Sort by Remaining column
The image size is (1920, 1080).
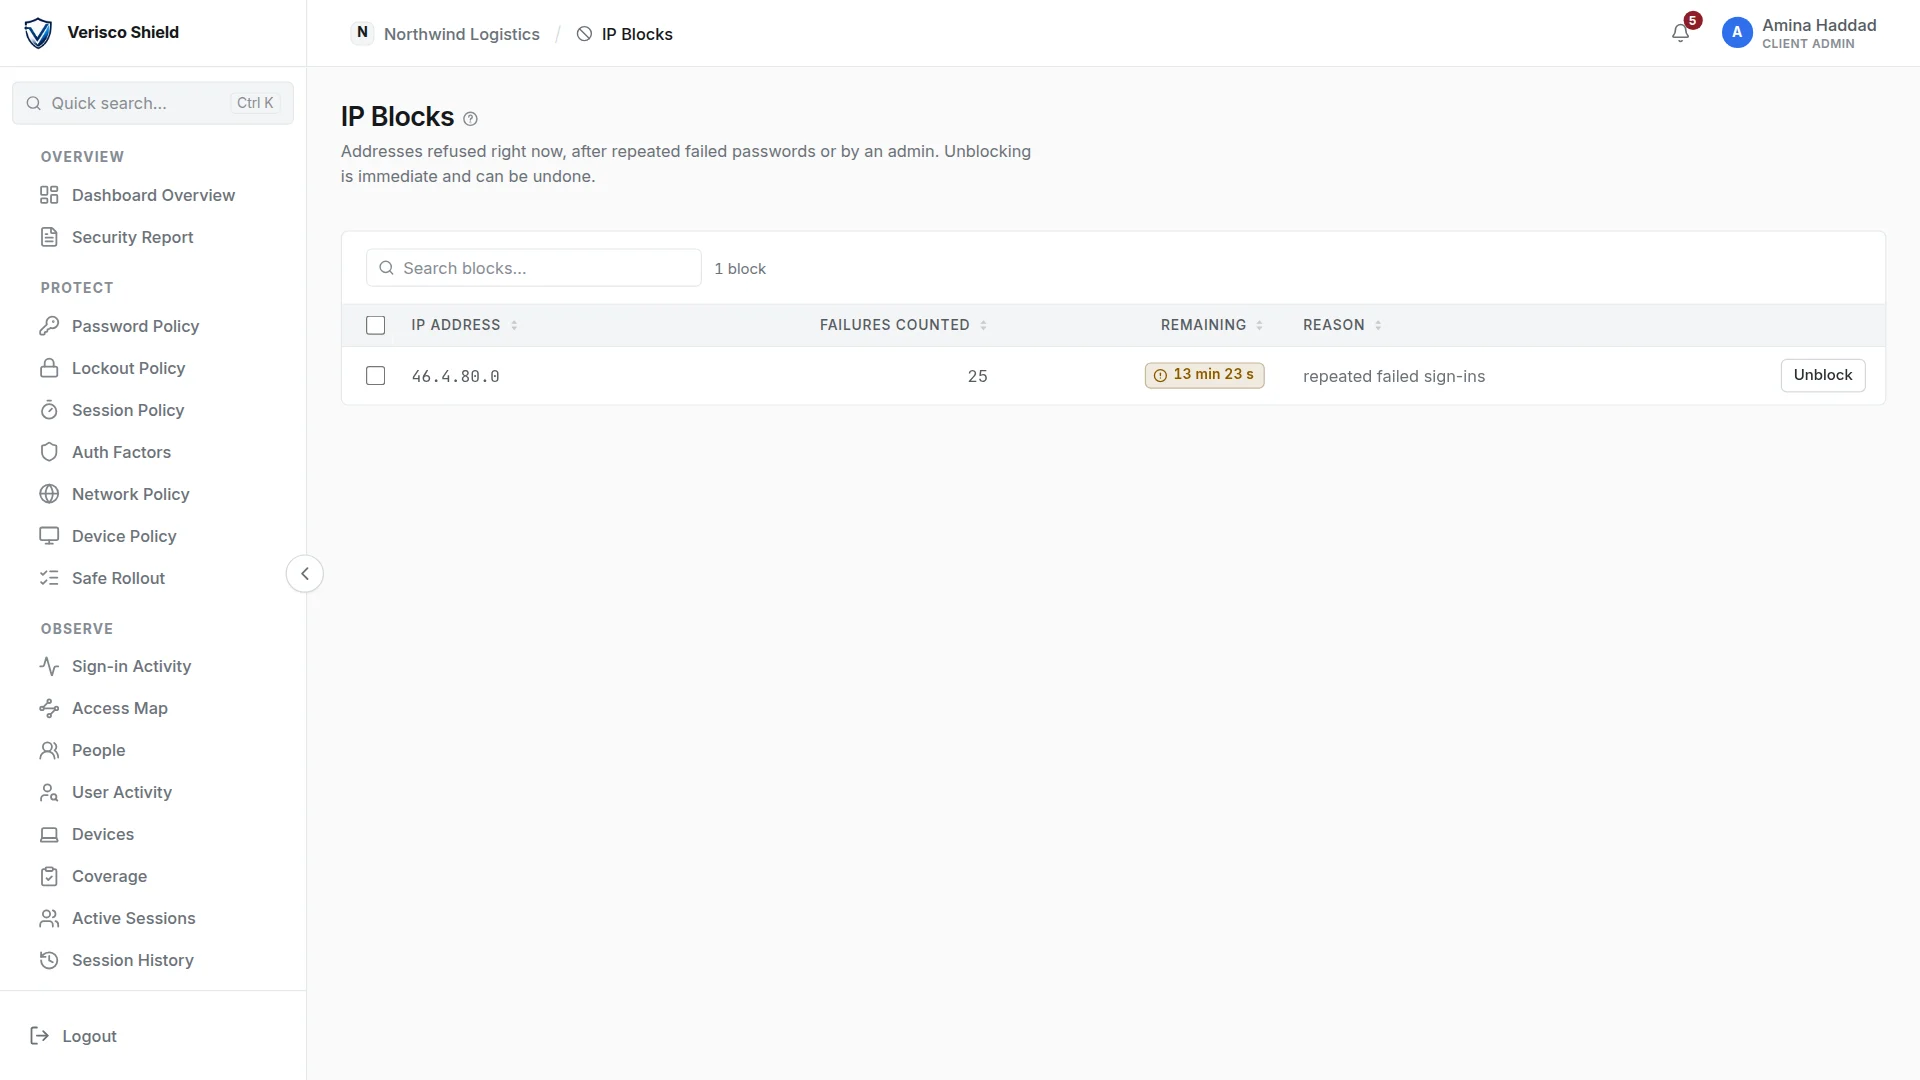(x=1212, y=325)
